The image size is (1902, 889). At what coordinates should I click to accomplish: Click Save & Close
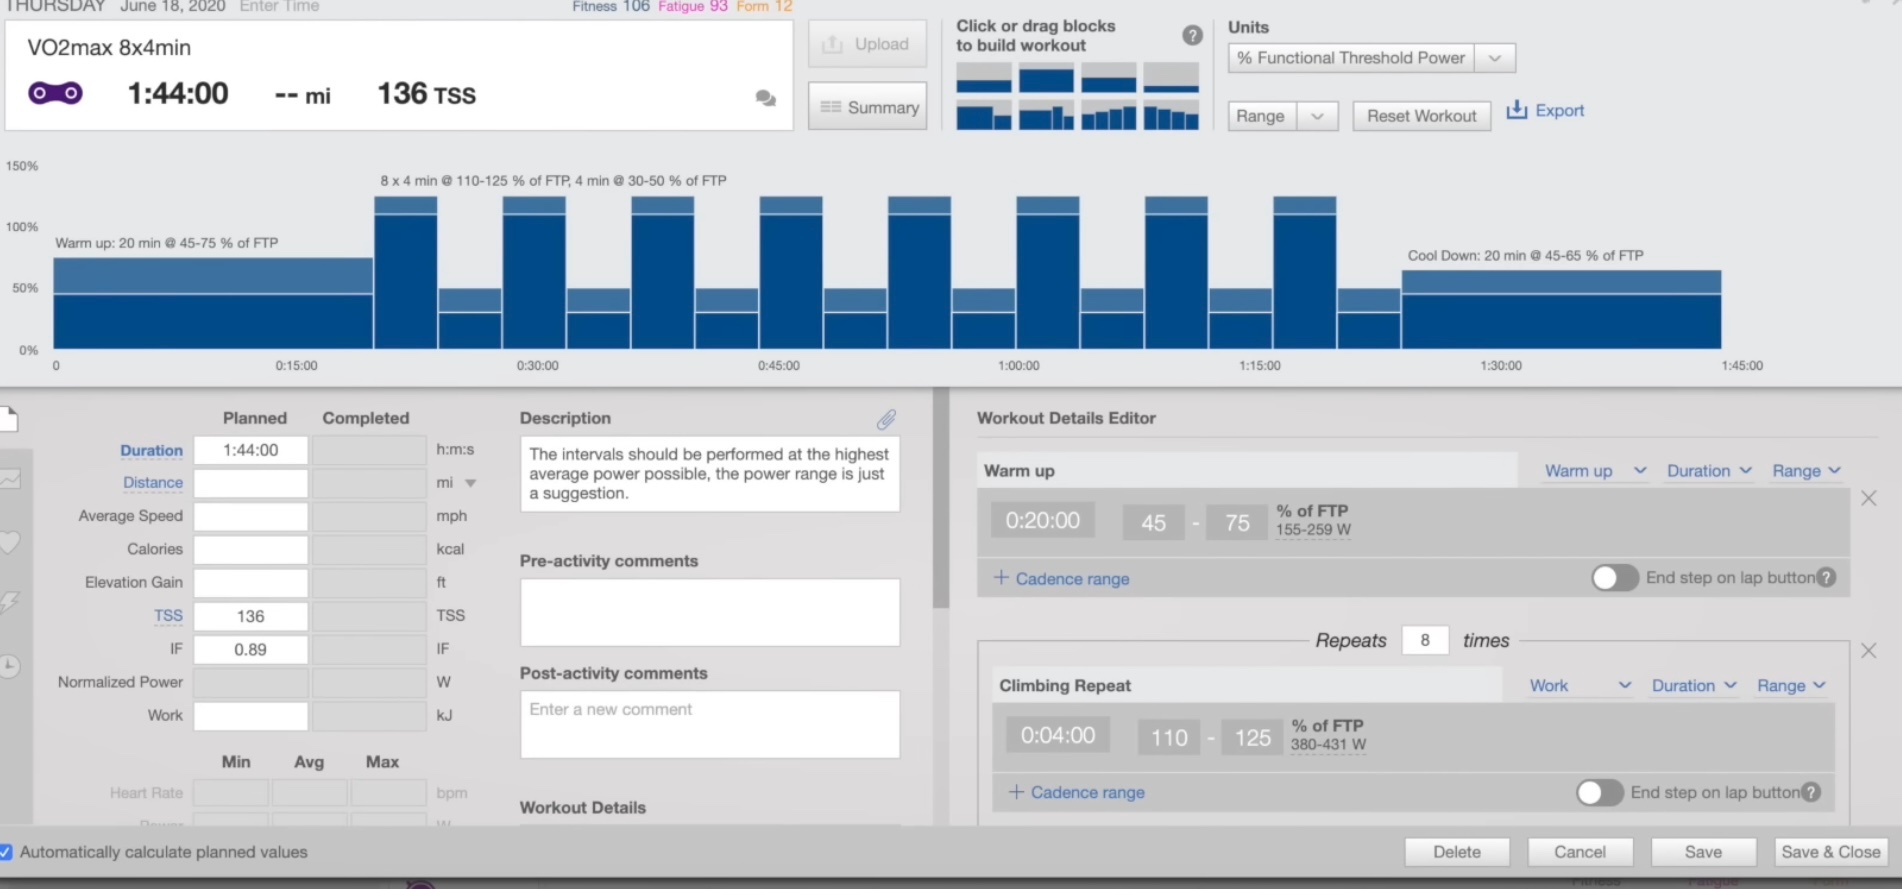[1830, 852]
